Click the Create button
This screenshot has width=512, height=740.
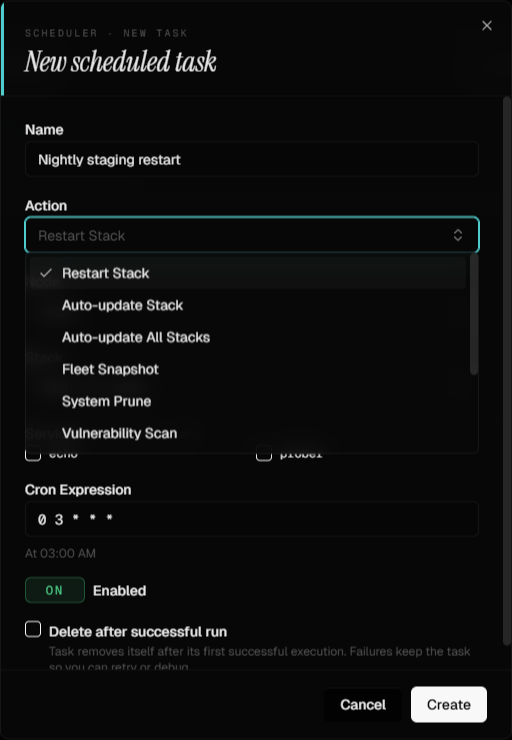click(x=449, y=705)
